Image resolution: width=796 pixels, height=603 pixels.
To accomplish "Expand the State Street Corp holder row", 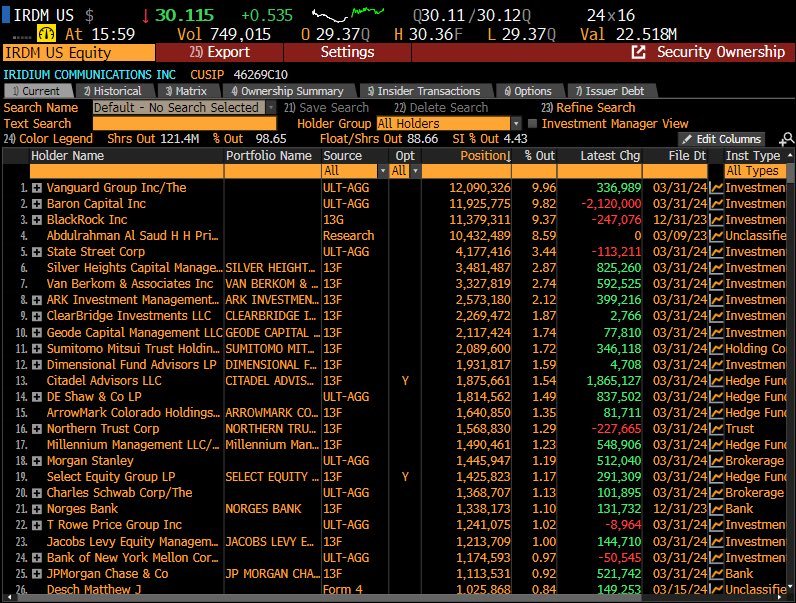I will [x=37, y=252].
